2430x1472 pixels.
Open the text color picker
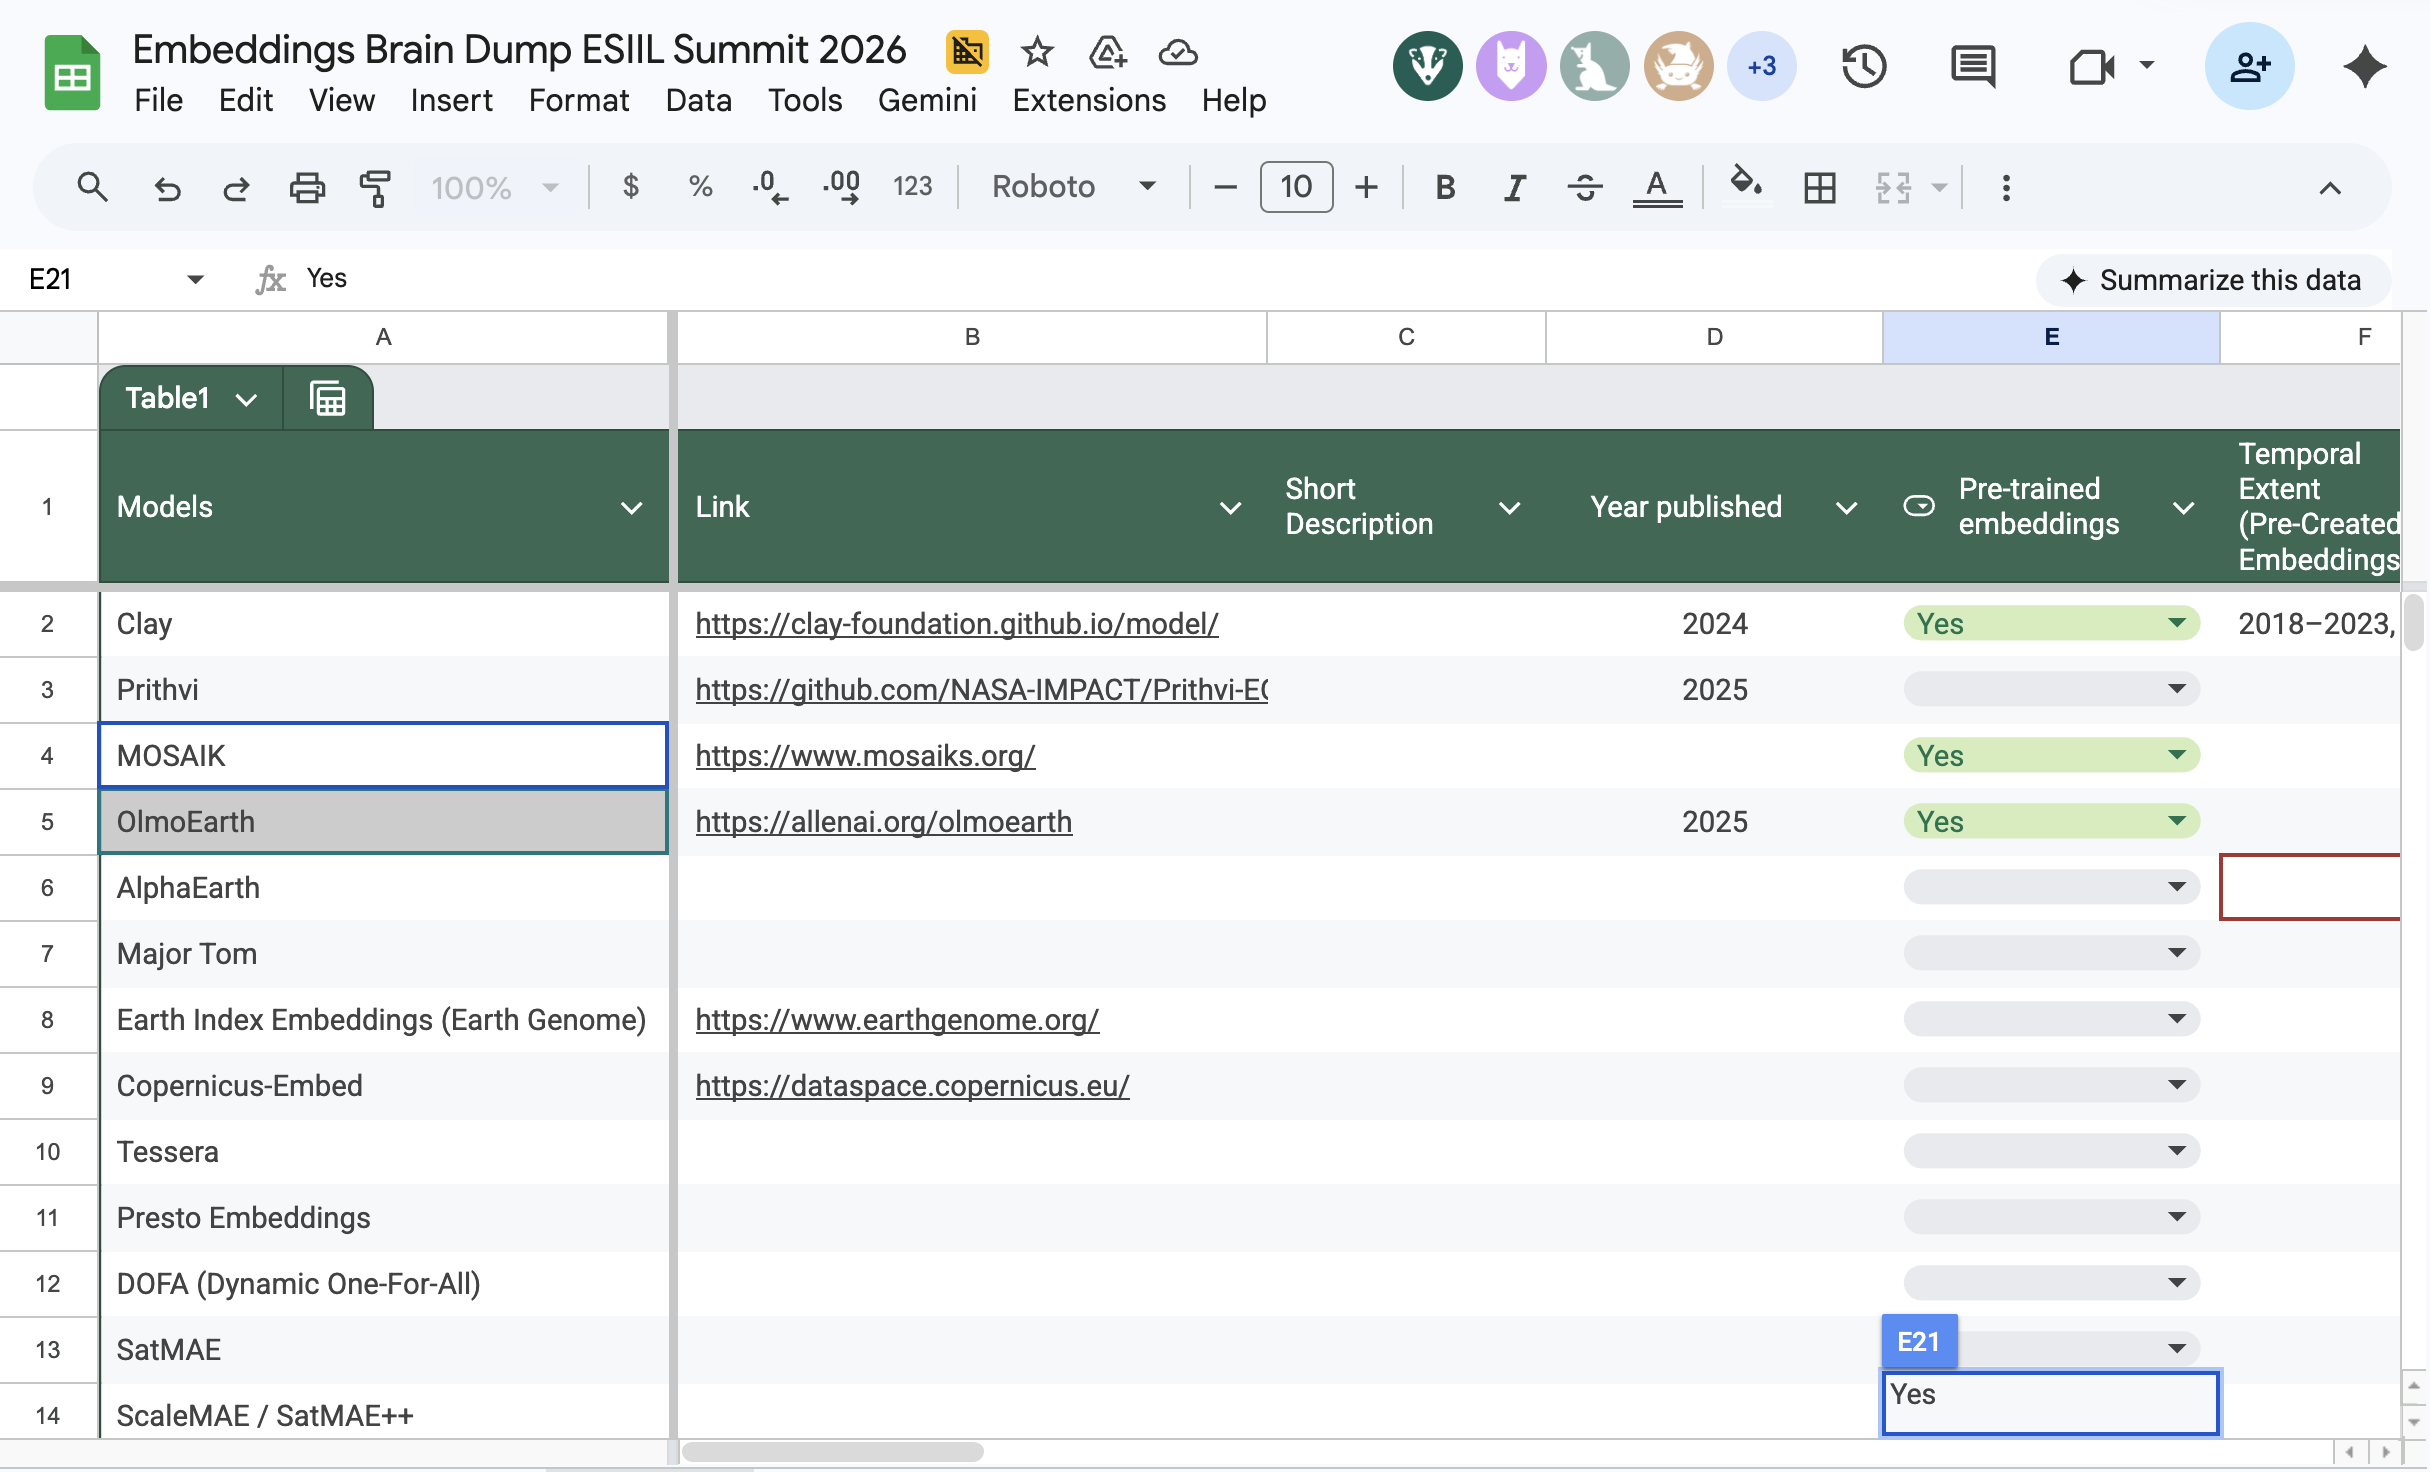[x=1657, y=187]
